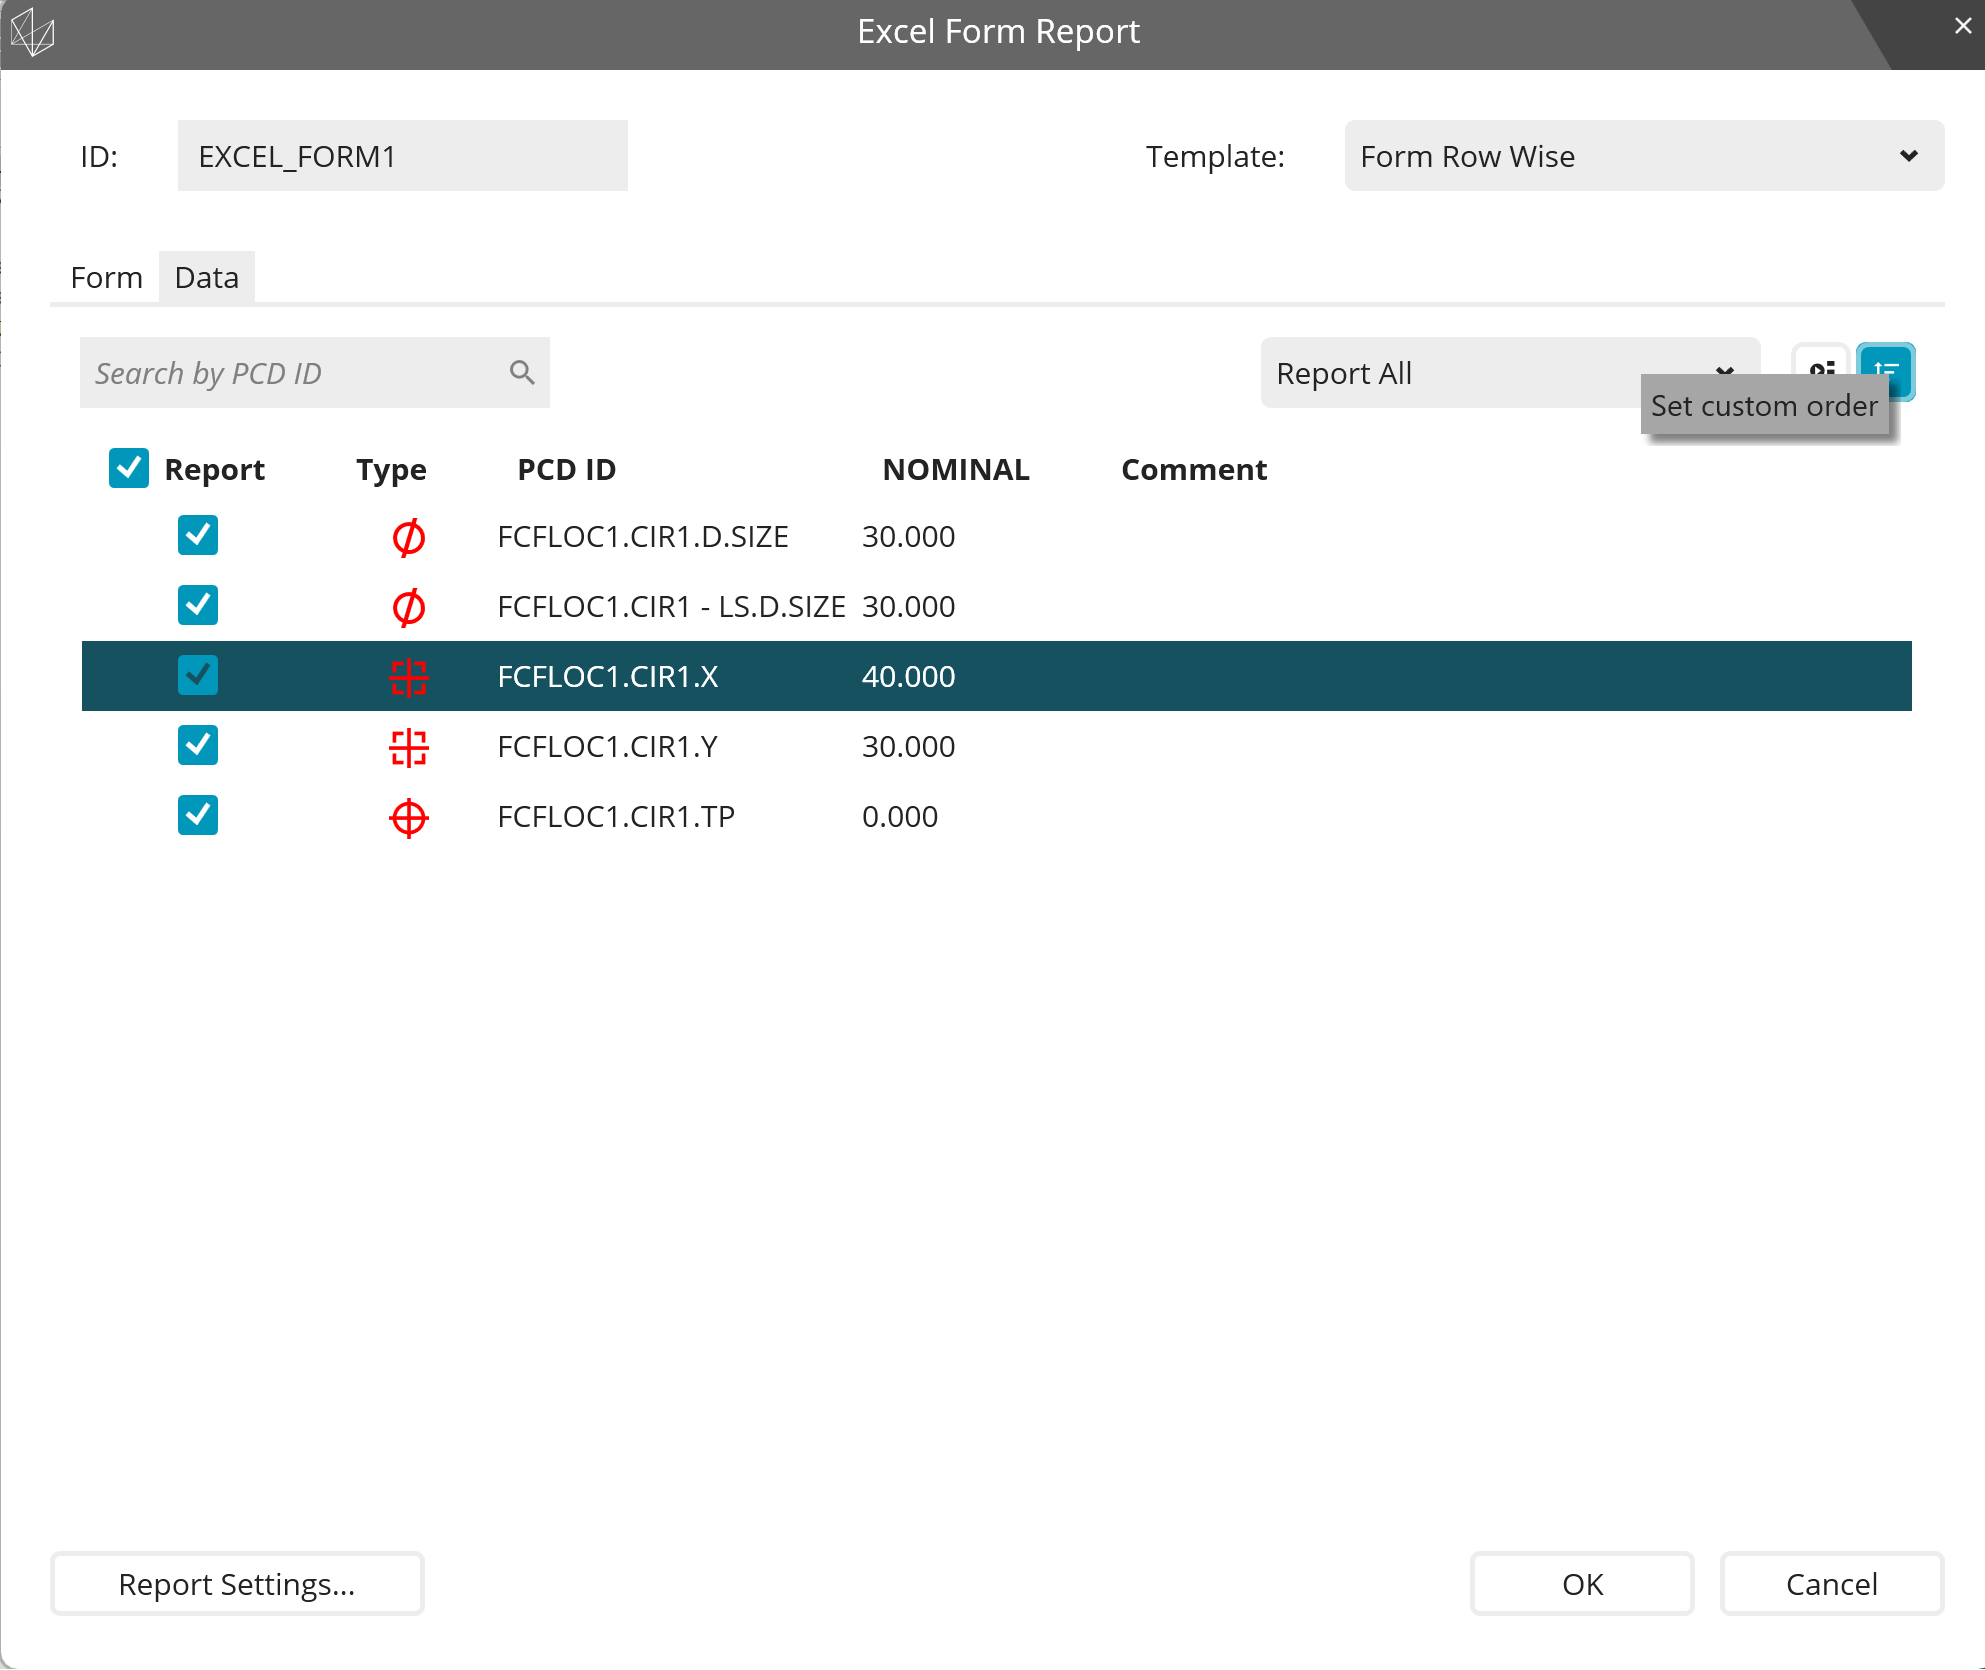Select FCFLOC1.CIR1.X PCD ID text

(x=608, y=677)
